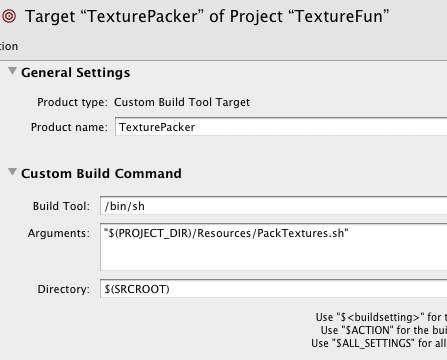Click the "Arguments:" label
The width and height of the screenshot is (447, 360).
pyautogui.click(x=59, y=233)
